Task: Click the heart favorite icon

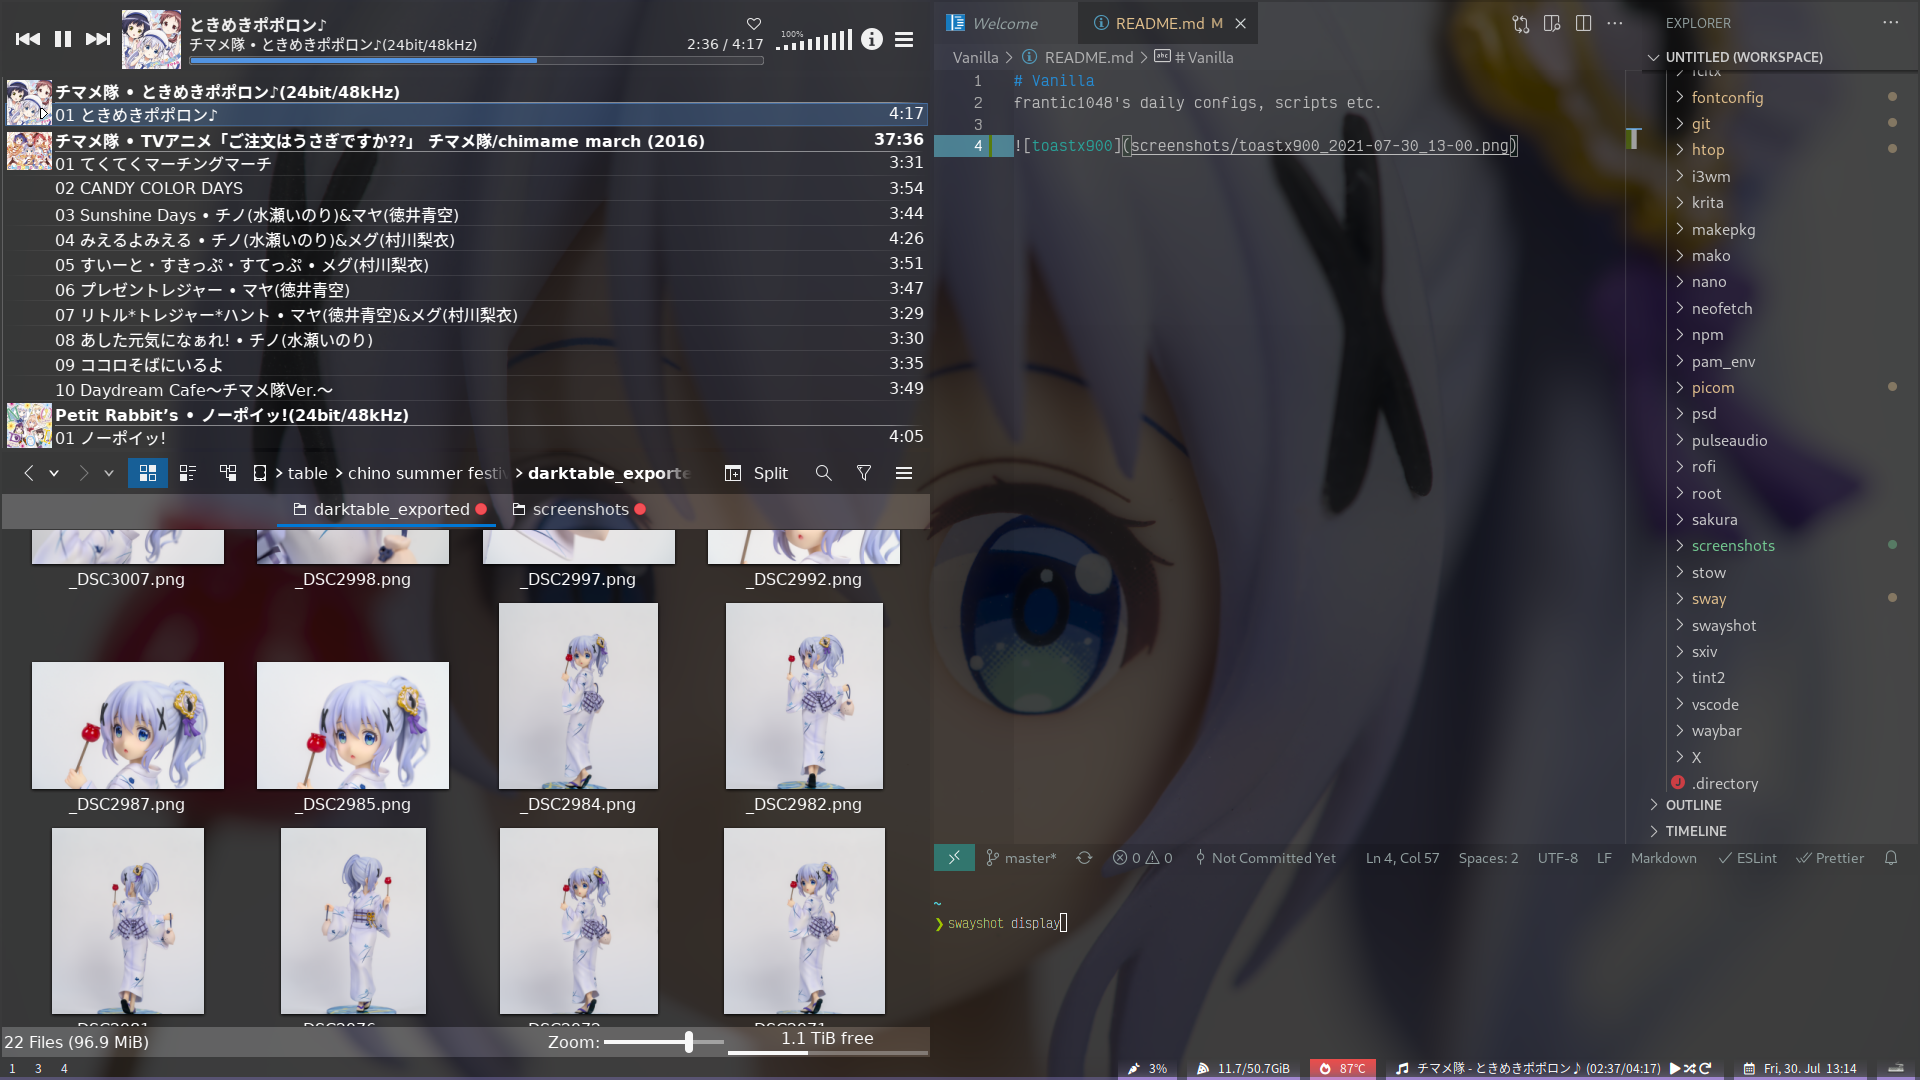Action: 754,24
